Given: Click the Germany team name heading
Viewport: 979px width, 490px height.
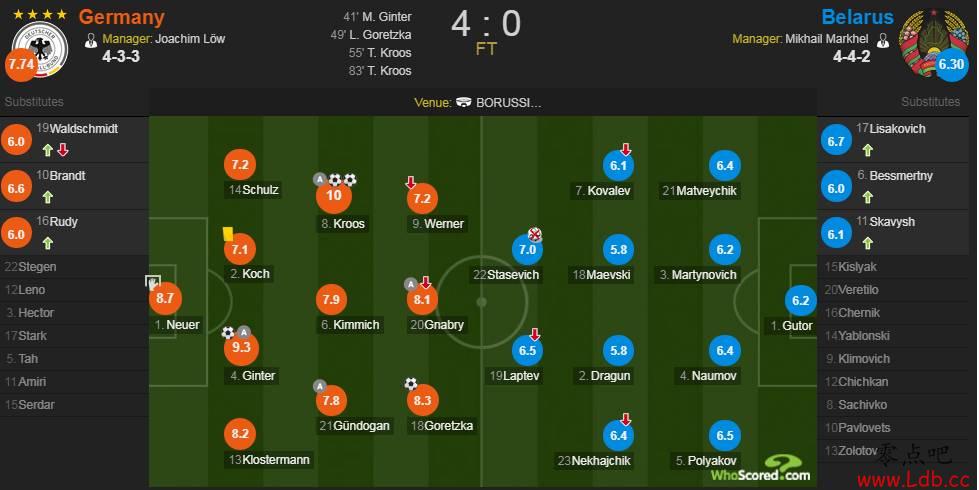Looking at the screenshot, I should click(122, 17).
